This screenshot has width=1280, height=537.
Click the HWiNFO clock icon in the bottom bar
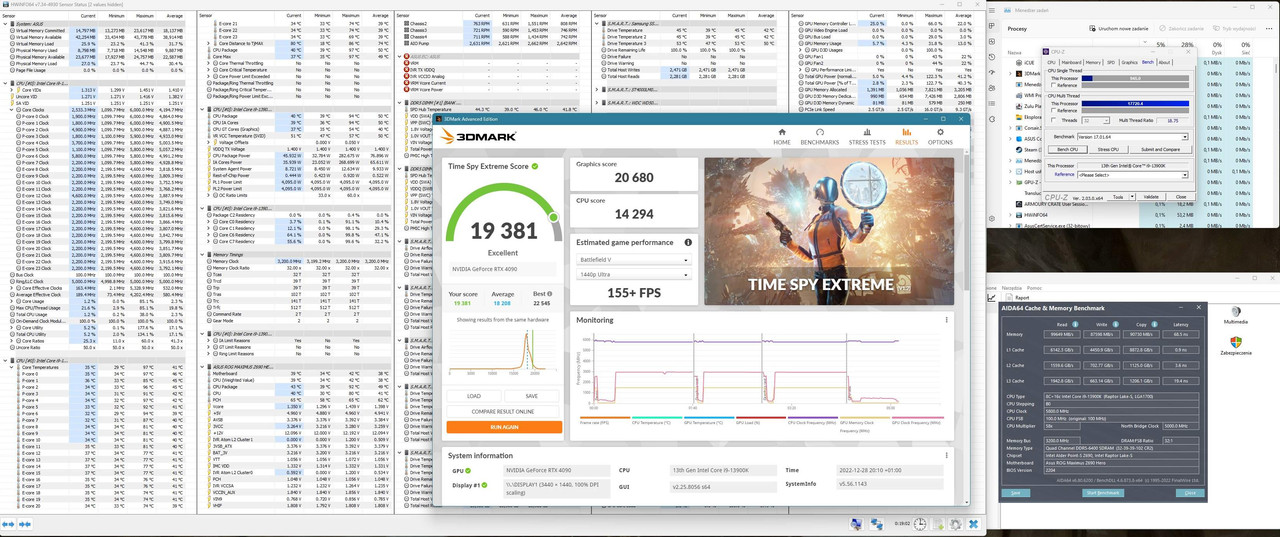[x=920, y=524]
